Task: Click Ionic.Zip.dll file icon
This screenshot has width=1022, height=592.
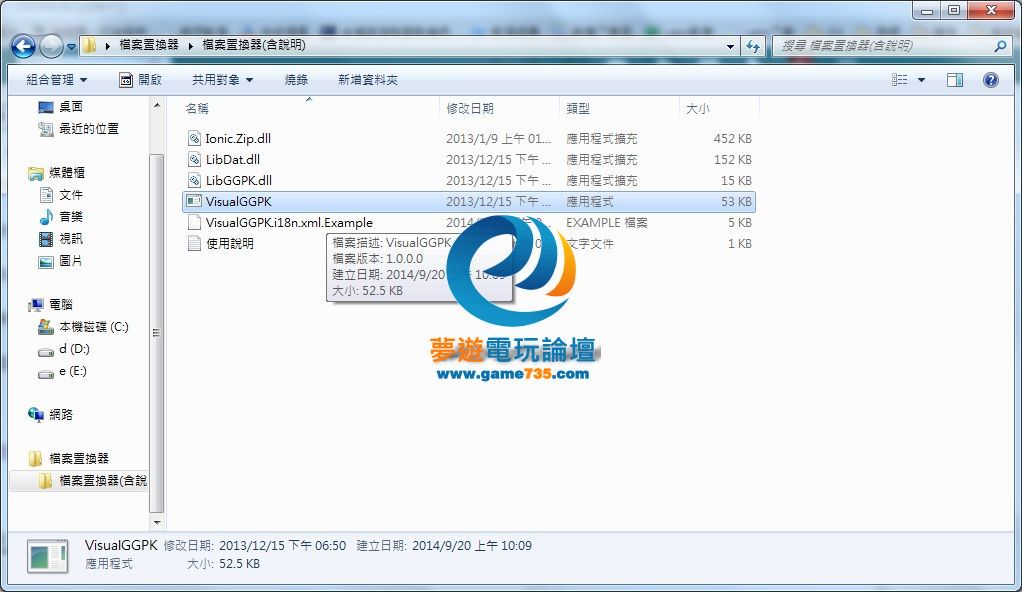Action: click(194, 138)
